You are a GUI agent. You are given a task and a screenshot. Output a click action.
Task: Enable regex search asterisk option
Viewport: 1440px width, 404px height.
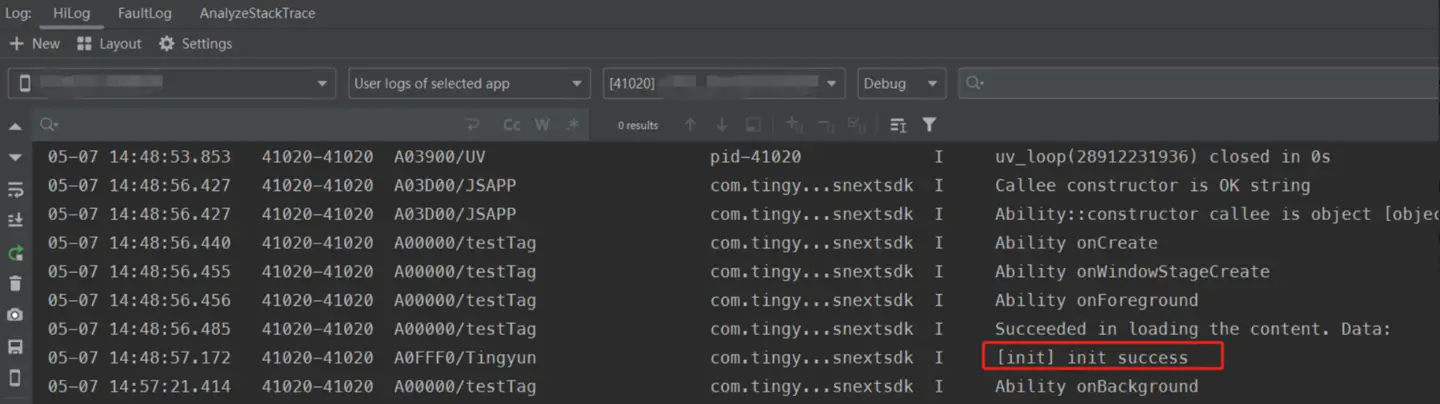coord(572,125)
